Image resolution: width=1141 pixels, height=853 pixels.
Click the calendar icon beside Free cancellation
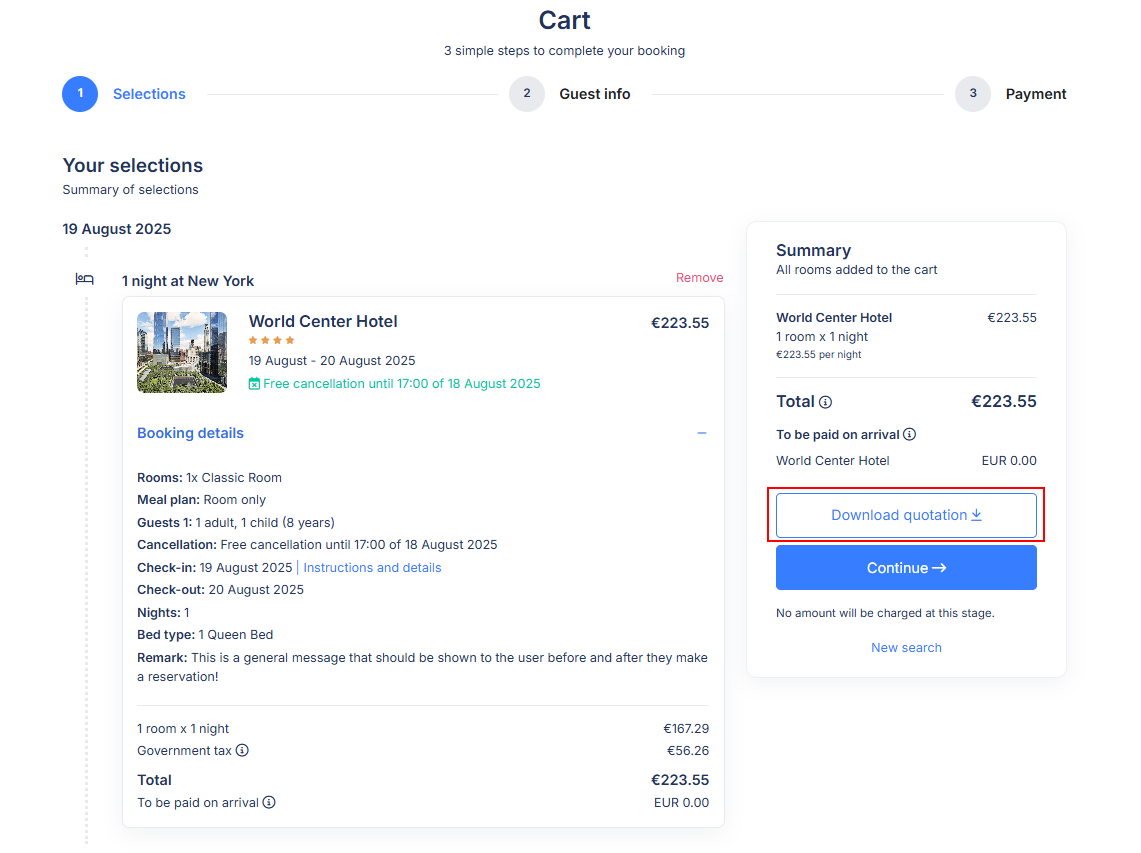[x=254, y=384]
